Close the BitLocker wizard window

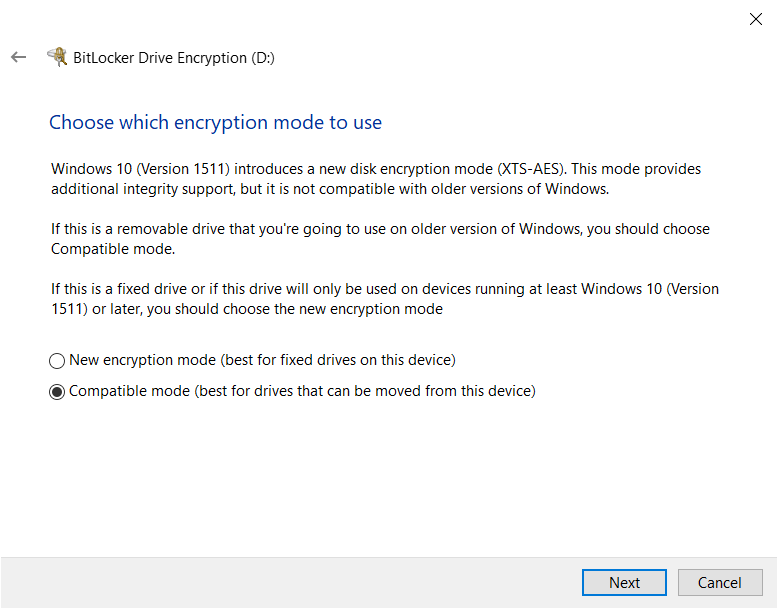point(756,18)
